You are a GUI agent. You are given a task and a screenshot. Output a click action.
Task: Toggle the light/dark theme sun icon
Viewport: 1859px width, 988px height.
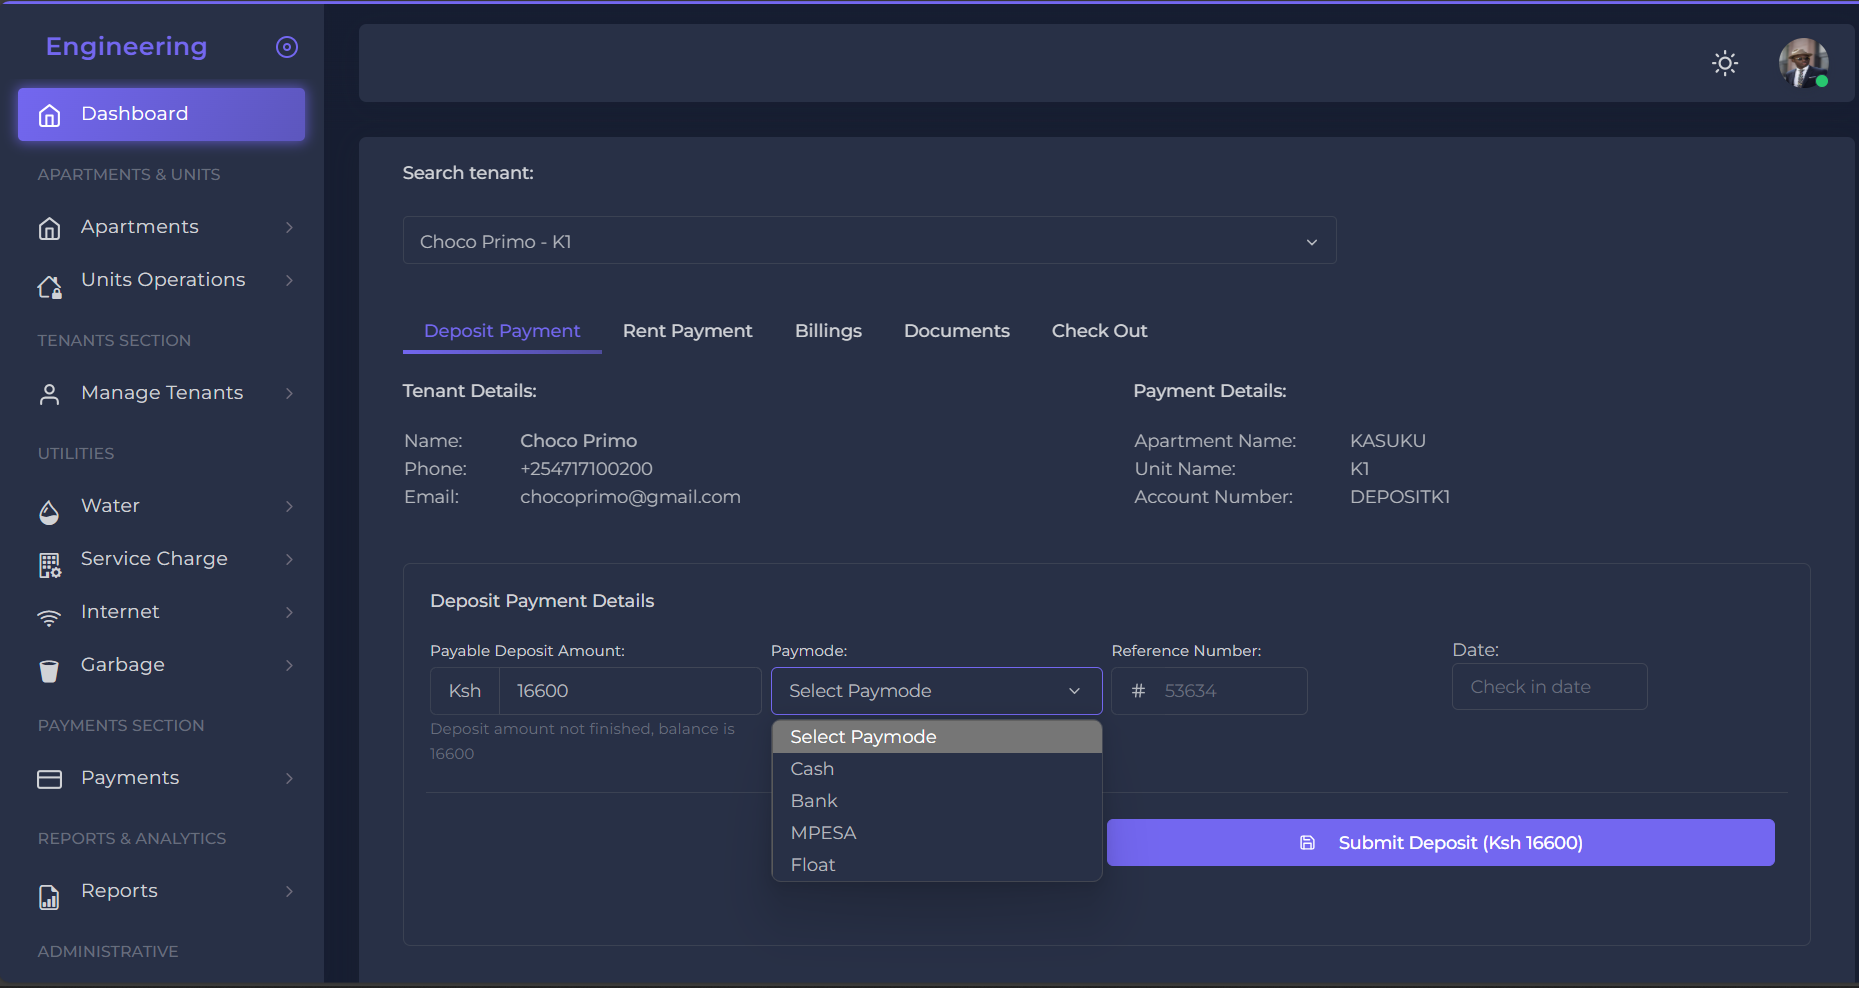[1724, 64]
